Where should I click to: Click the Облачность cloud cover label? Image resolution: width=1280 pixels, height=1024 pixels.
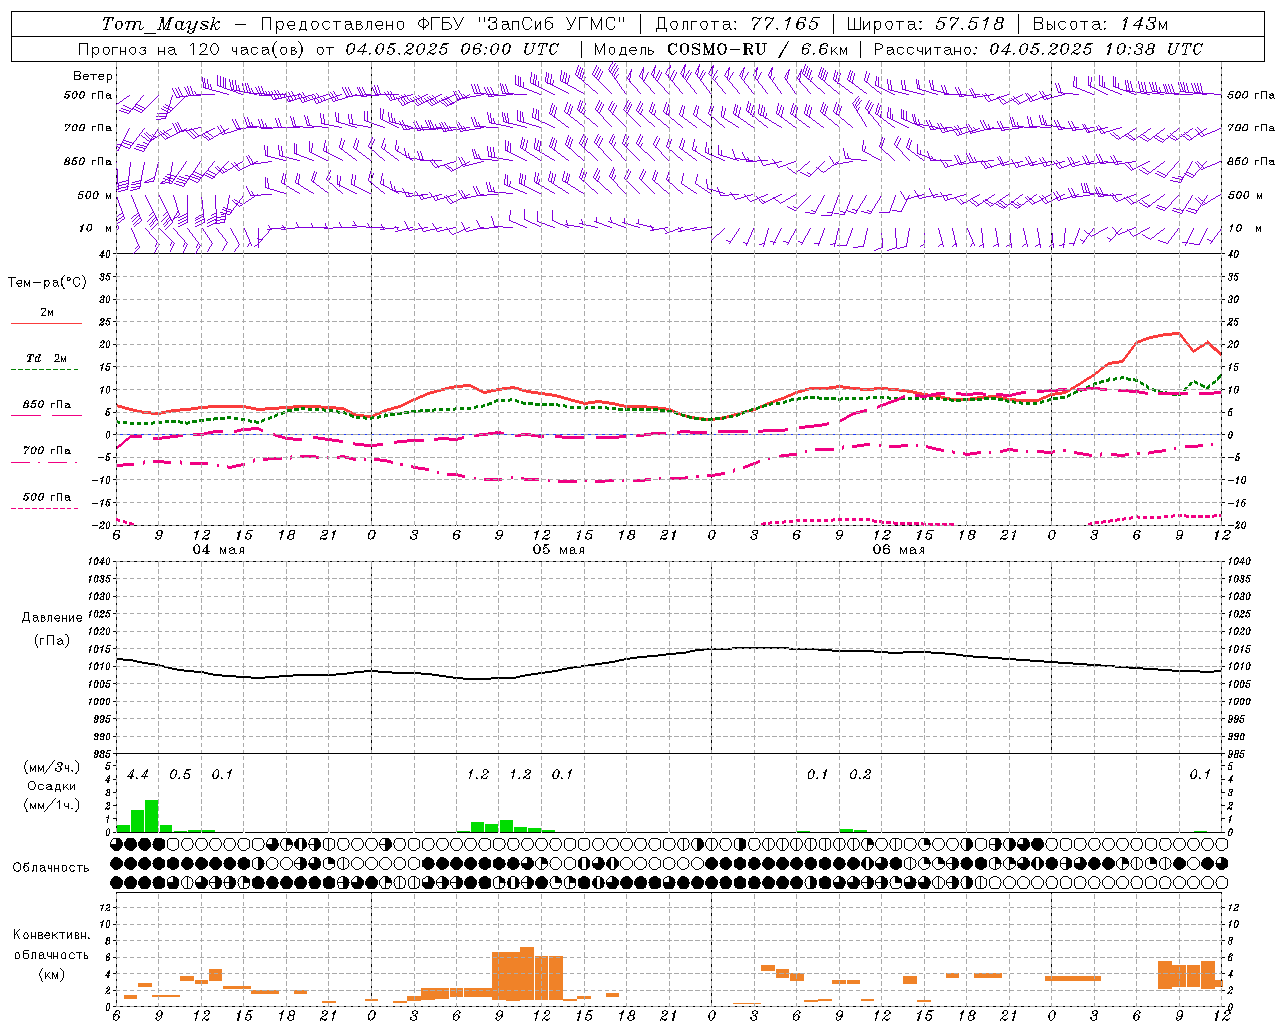point(51,868)
